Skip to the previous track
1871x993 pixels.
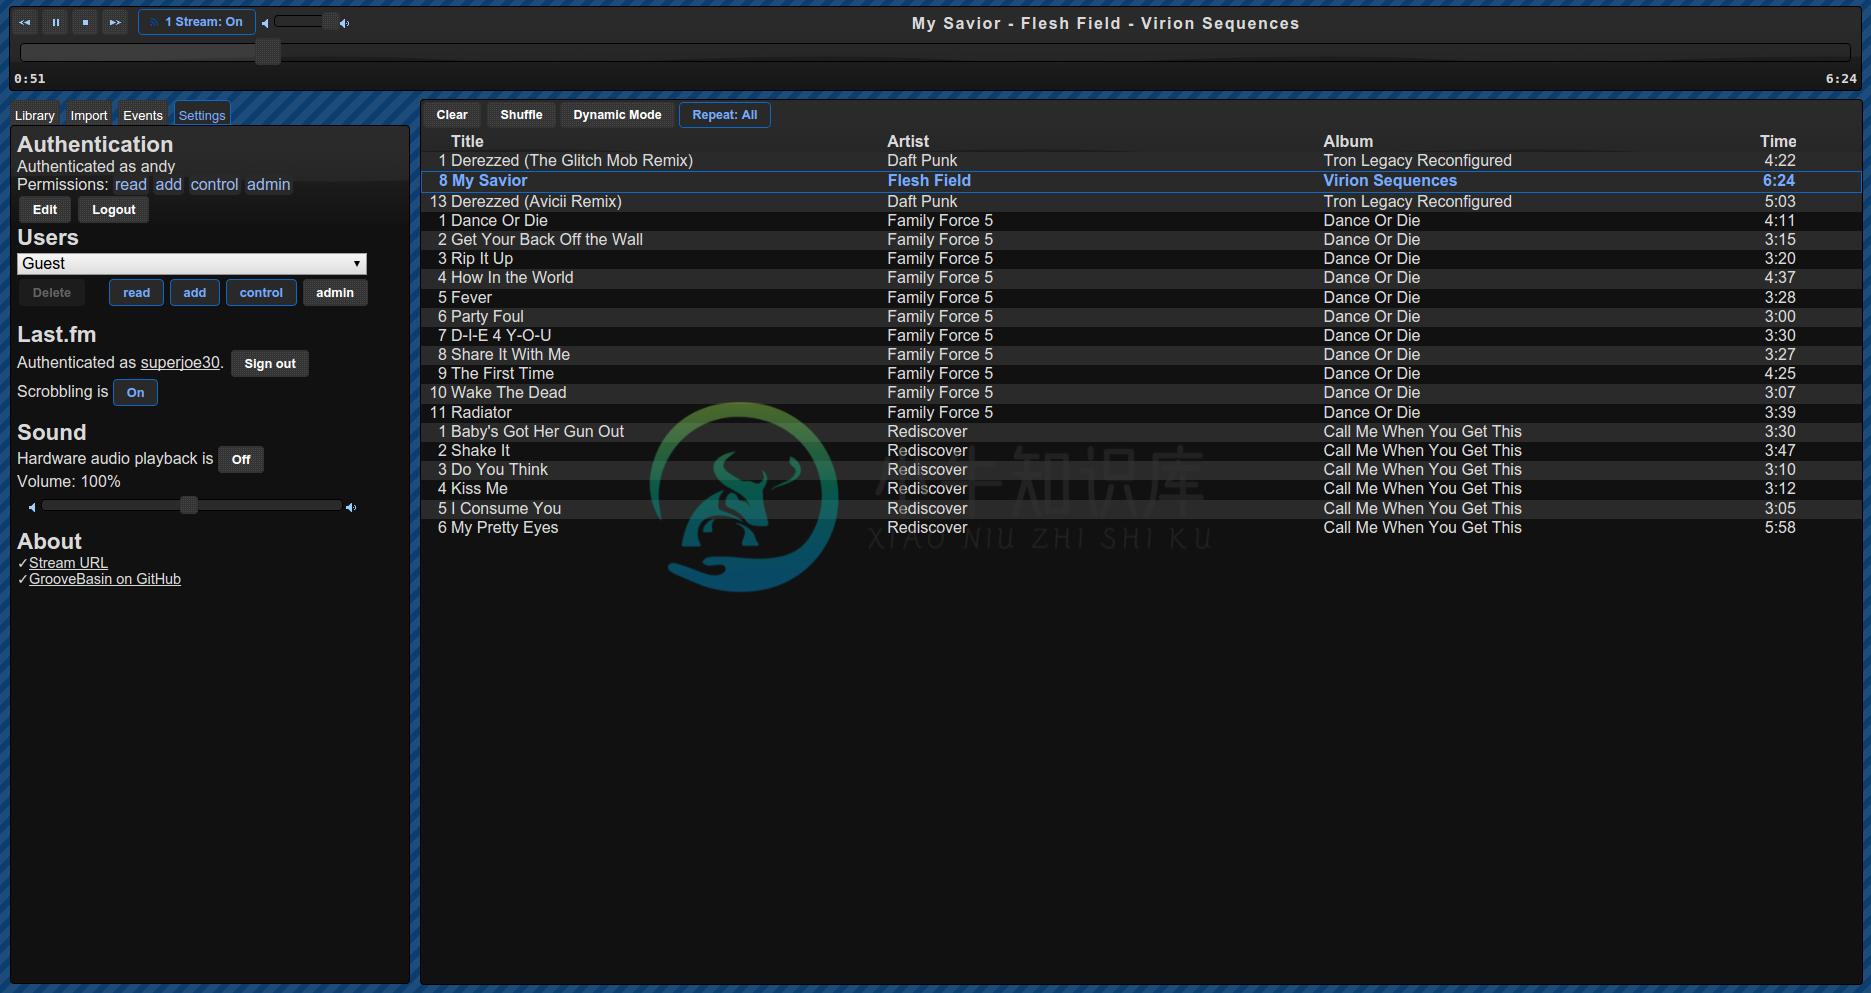coord(25,22)
